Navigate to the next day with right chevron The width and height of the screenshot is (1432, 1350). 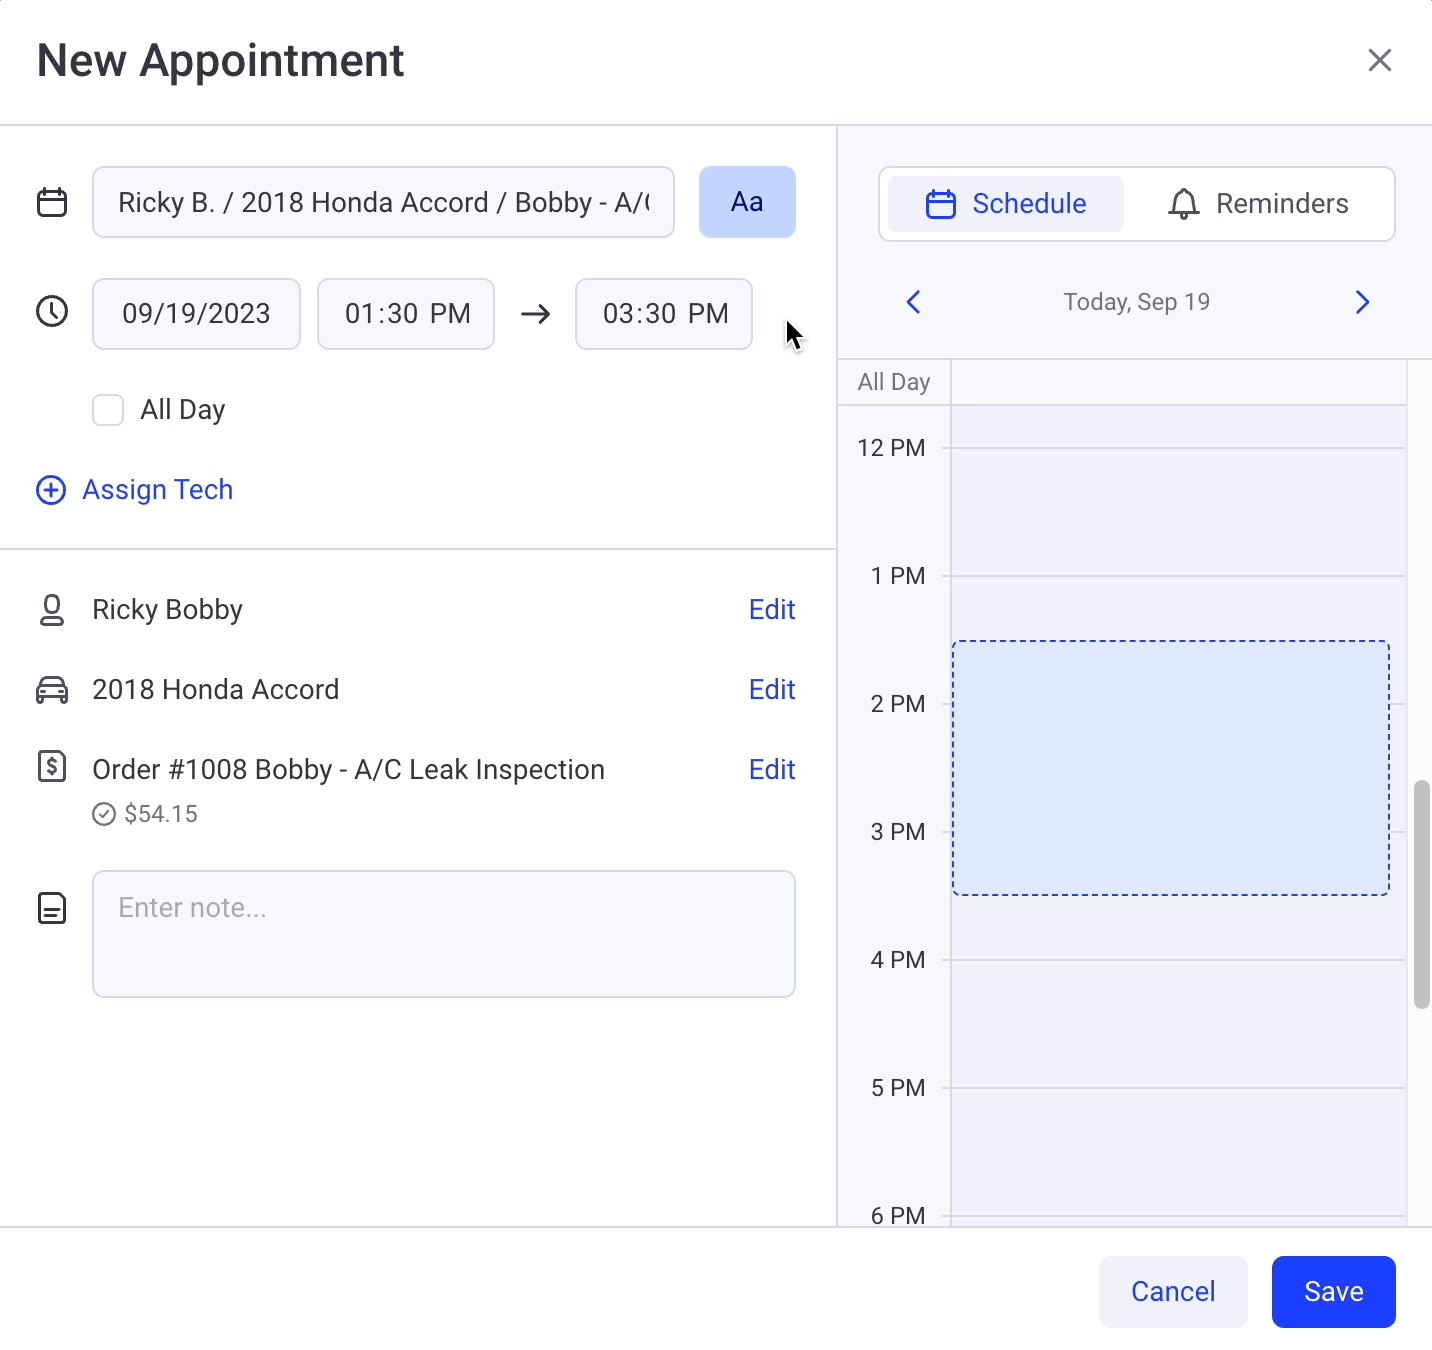(x=1361, y=301)
